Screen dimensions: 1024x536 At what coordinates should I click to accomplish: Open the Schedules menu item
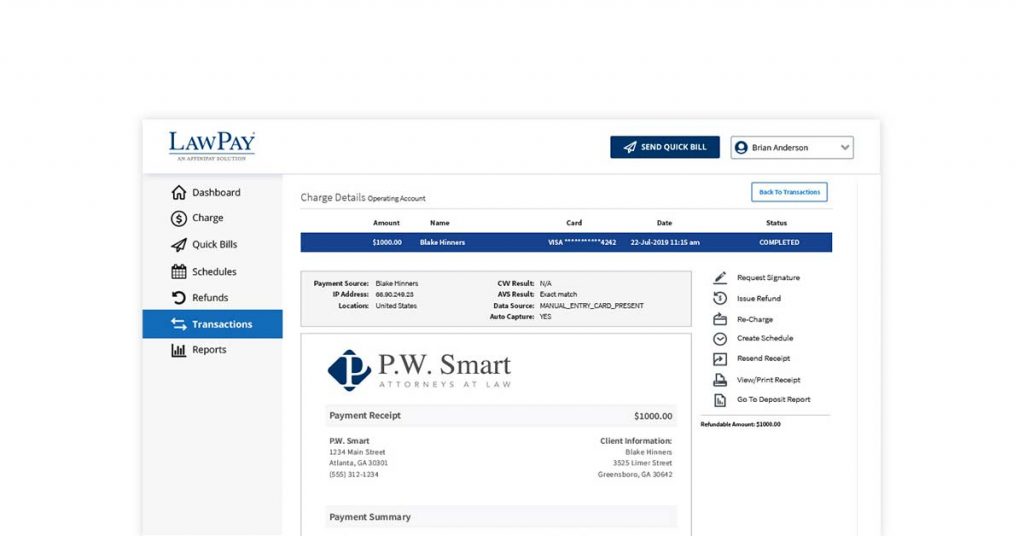click(212, 272)
